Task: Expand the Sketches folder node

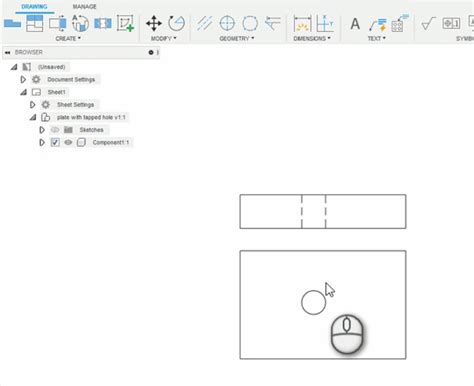Action: coord(42,130)
